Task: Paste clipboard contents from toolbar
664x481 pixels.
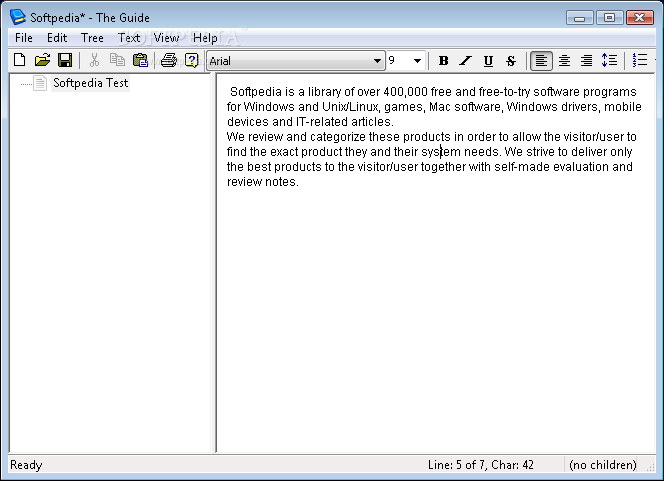Action: point(140,60)
